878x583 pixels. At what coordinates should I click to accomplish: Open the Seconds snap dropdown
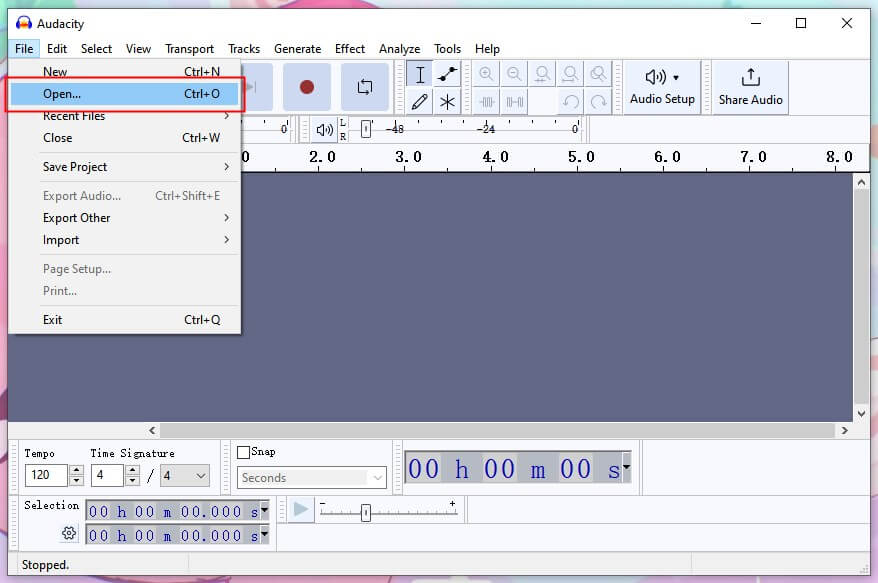click(312, 478)
